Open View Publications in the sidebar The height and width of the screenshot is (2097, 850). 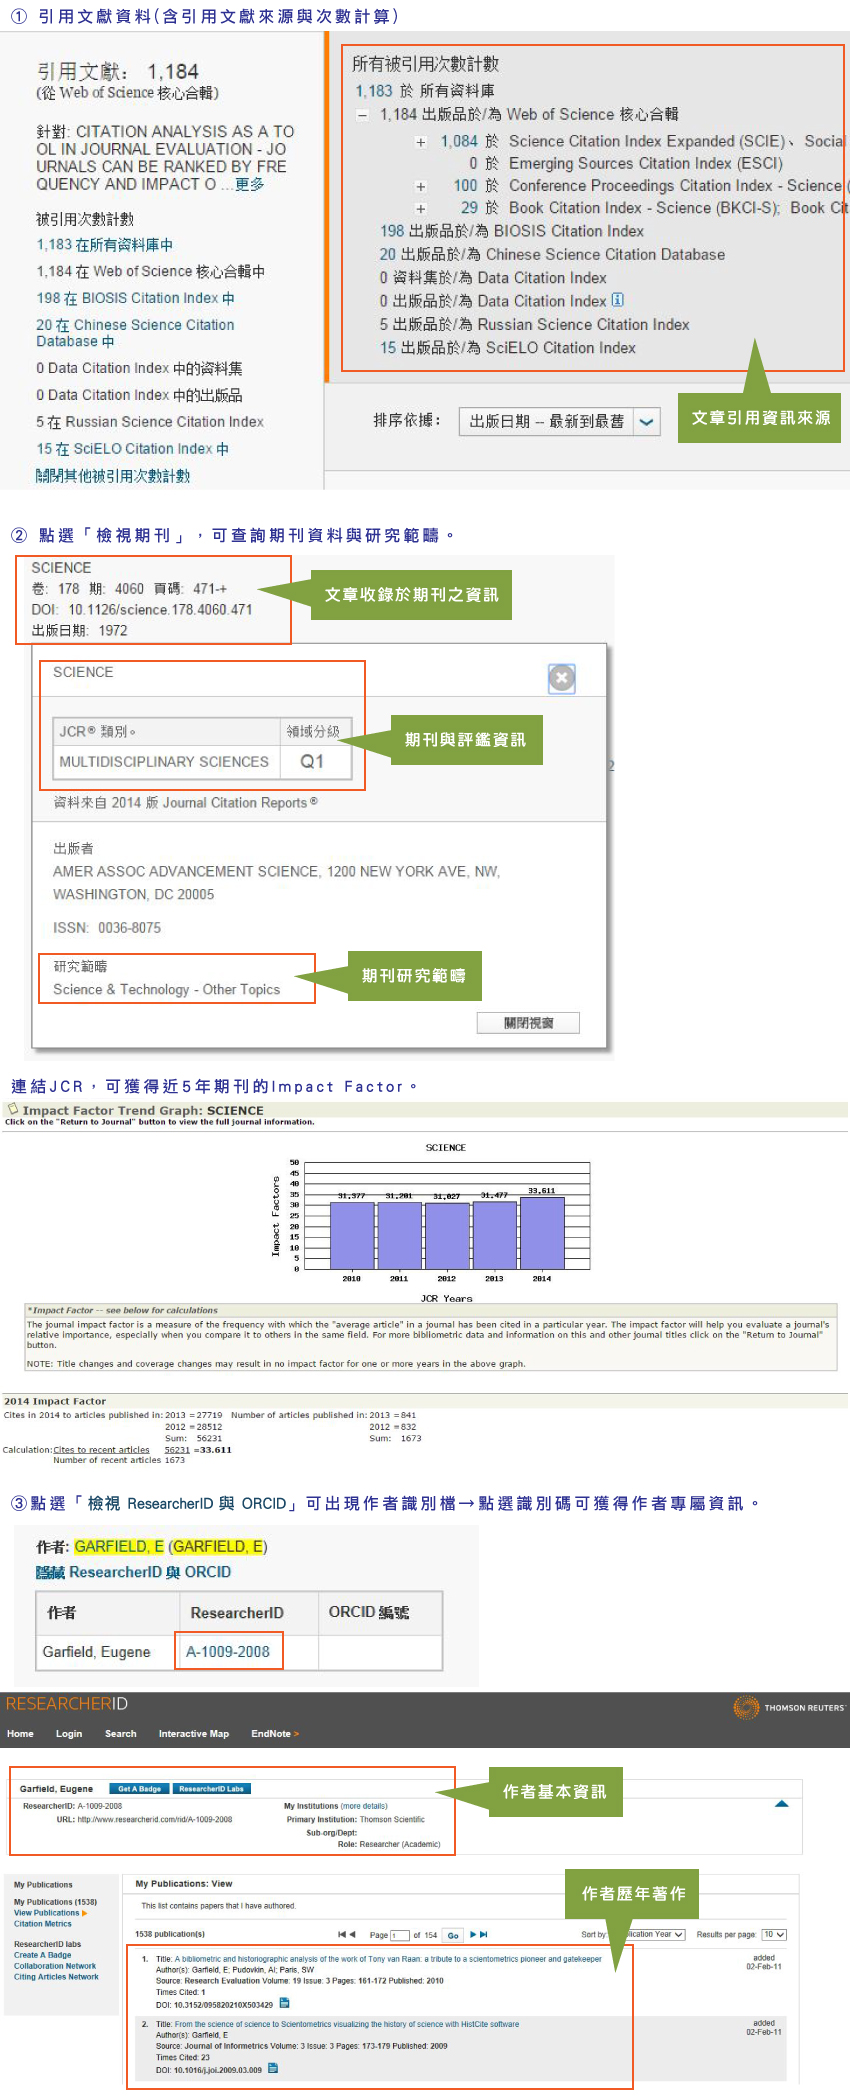(x=47, y=1913)
